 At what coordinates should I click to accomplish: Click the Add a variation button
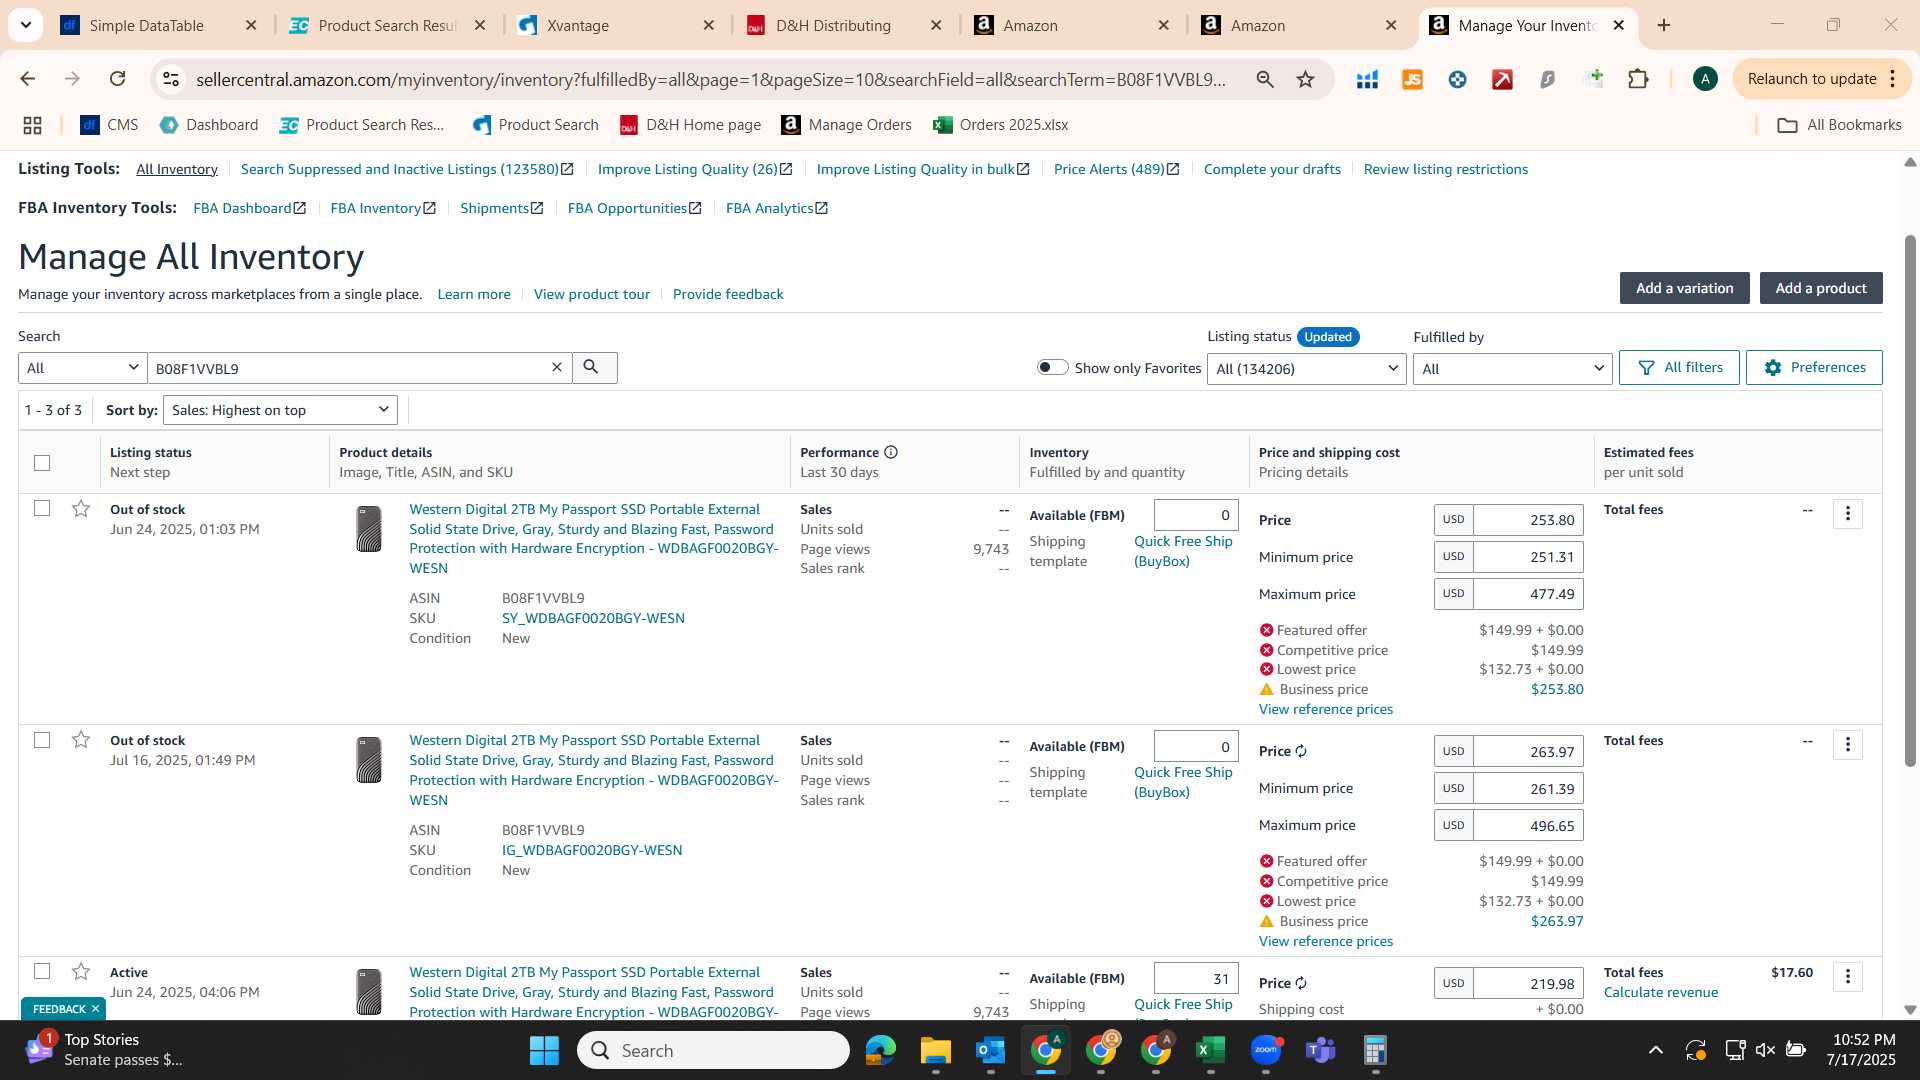click(1684, 288)
